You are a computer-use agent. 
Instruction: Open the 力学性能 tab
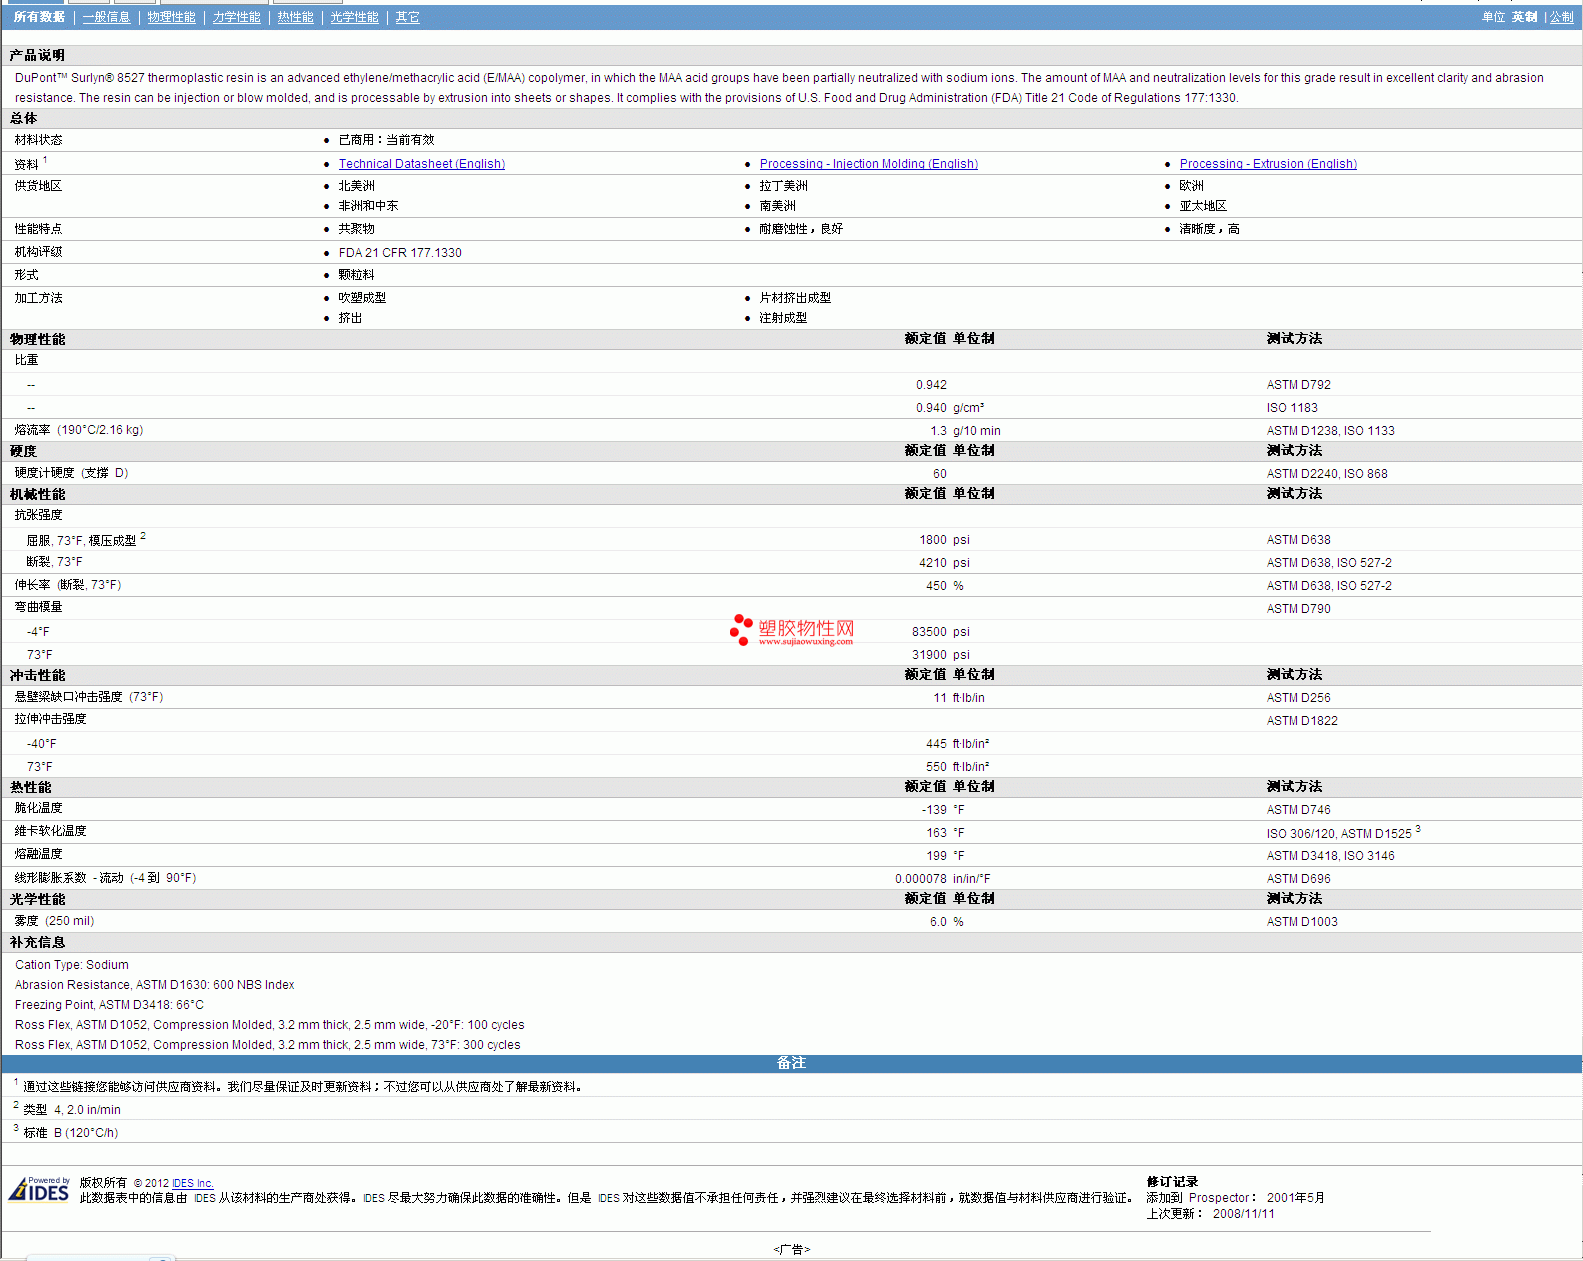236,17
